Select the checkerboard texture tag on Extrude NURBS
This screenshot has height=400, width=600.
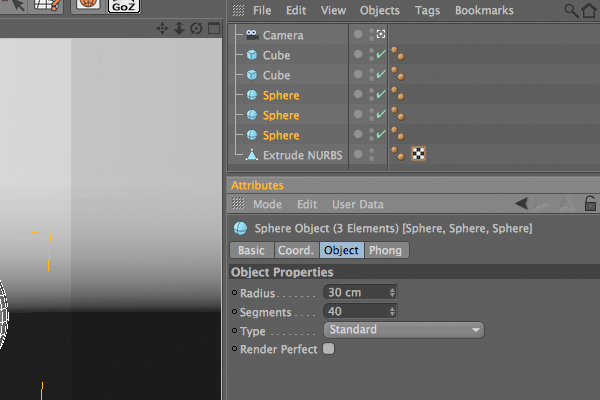418,154
